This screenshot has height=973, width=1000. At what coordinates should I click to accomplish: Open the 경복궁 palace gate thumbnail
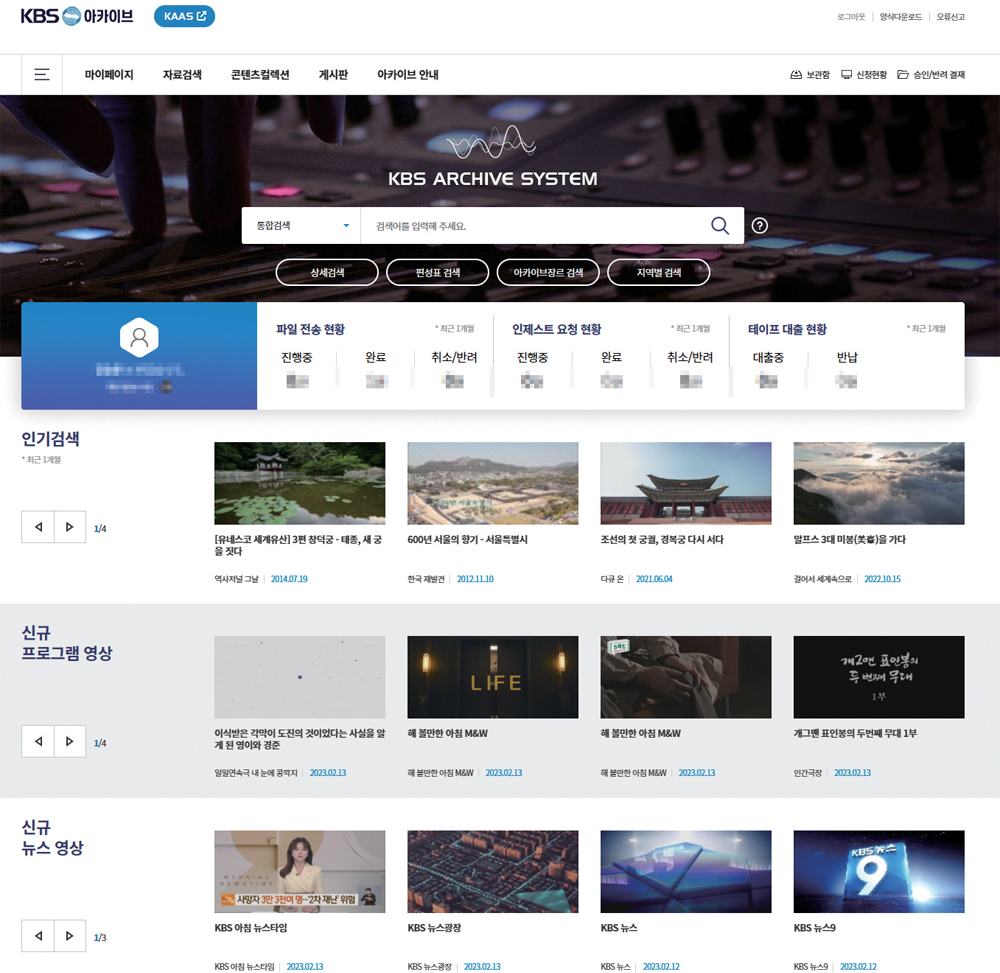686,483
